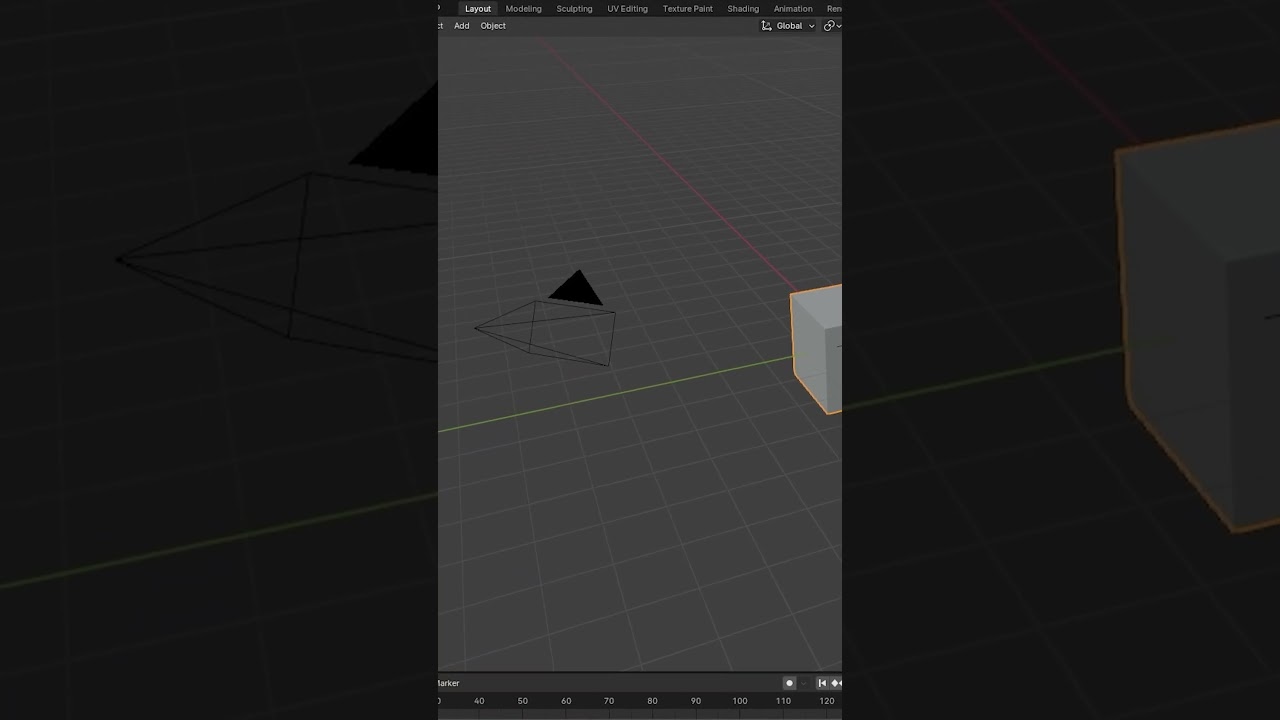The image size is (1280, 720).
Task: Open the Animation workspace tab
Action: 793,9
